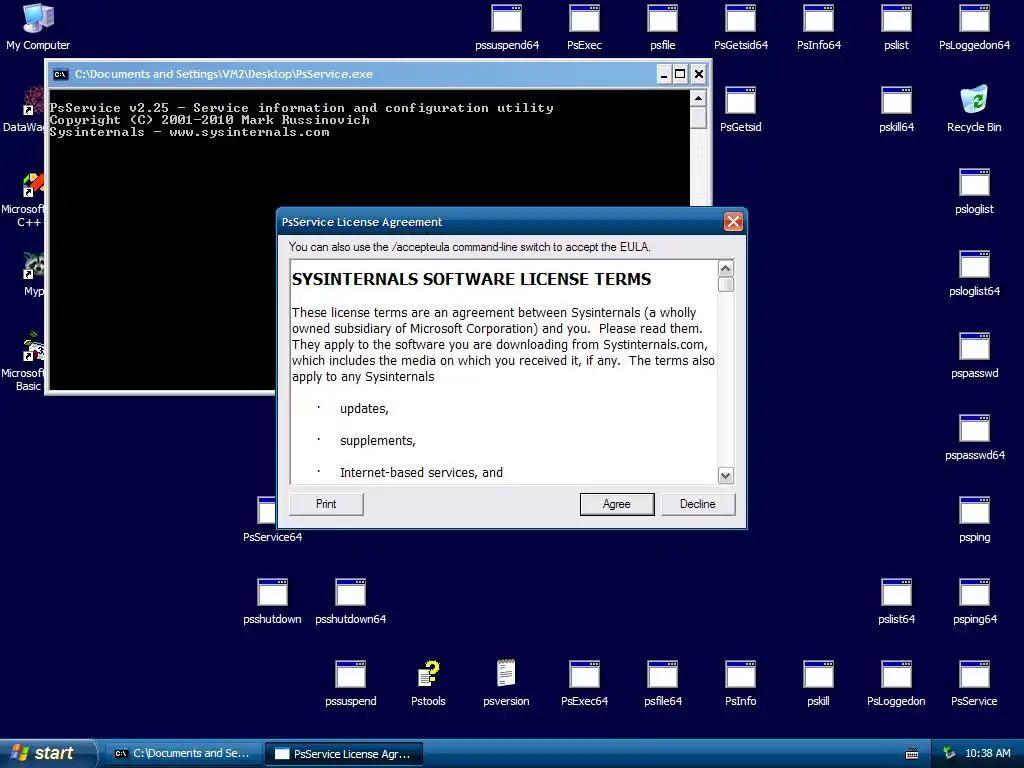
Task: Select the psshutdown64 desktop icon
Action: click(x=351, y=602)
